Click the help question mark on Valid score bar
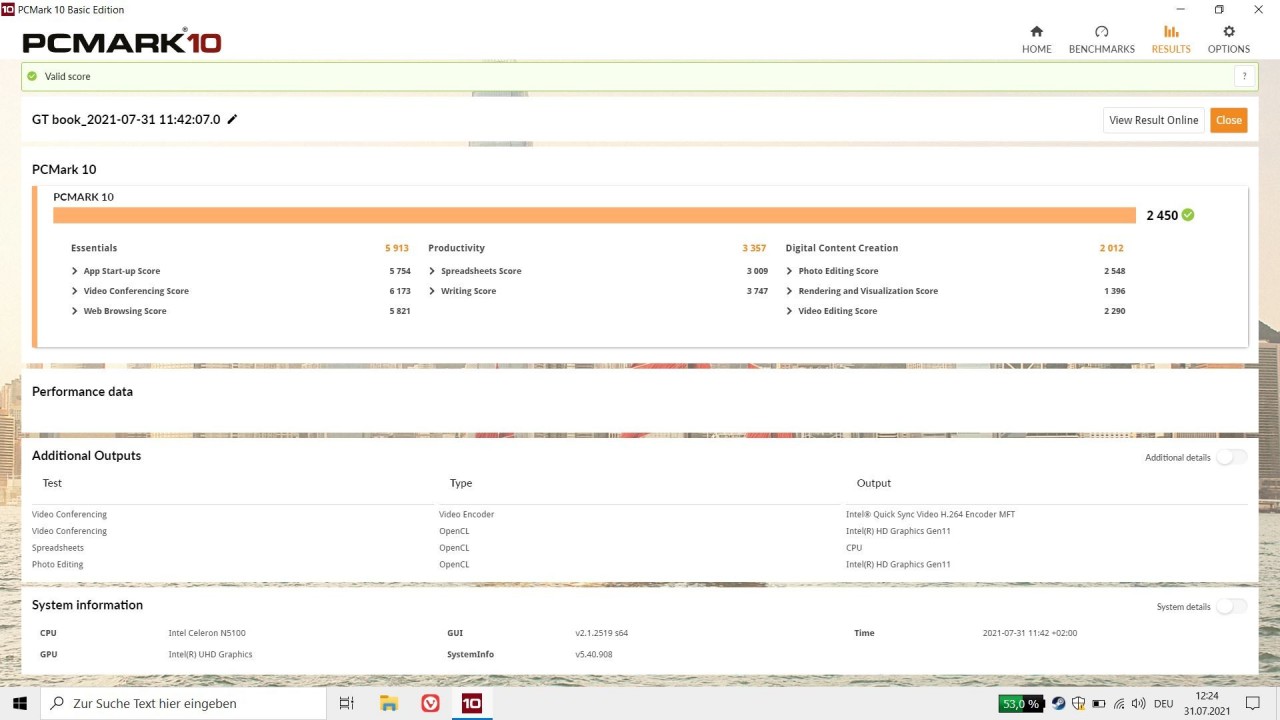 [1244, 76]
